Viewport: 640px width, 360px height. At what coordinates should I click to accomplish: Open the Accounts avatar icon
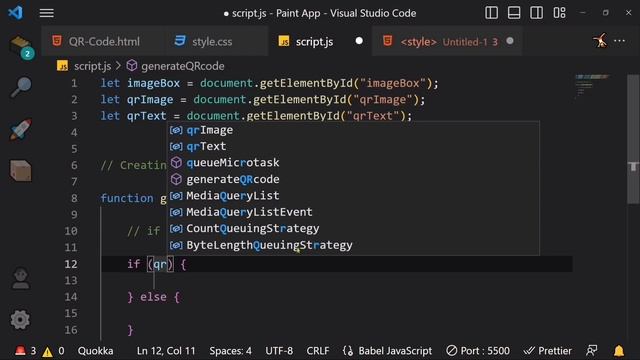tap(20, 278)
